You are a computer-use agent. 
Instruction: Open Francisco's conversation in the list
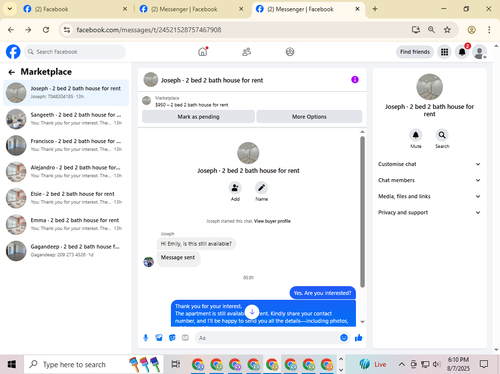[x=66, y=145]
